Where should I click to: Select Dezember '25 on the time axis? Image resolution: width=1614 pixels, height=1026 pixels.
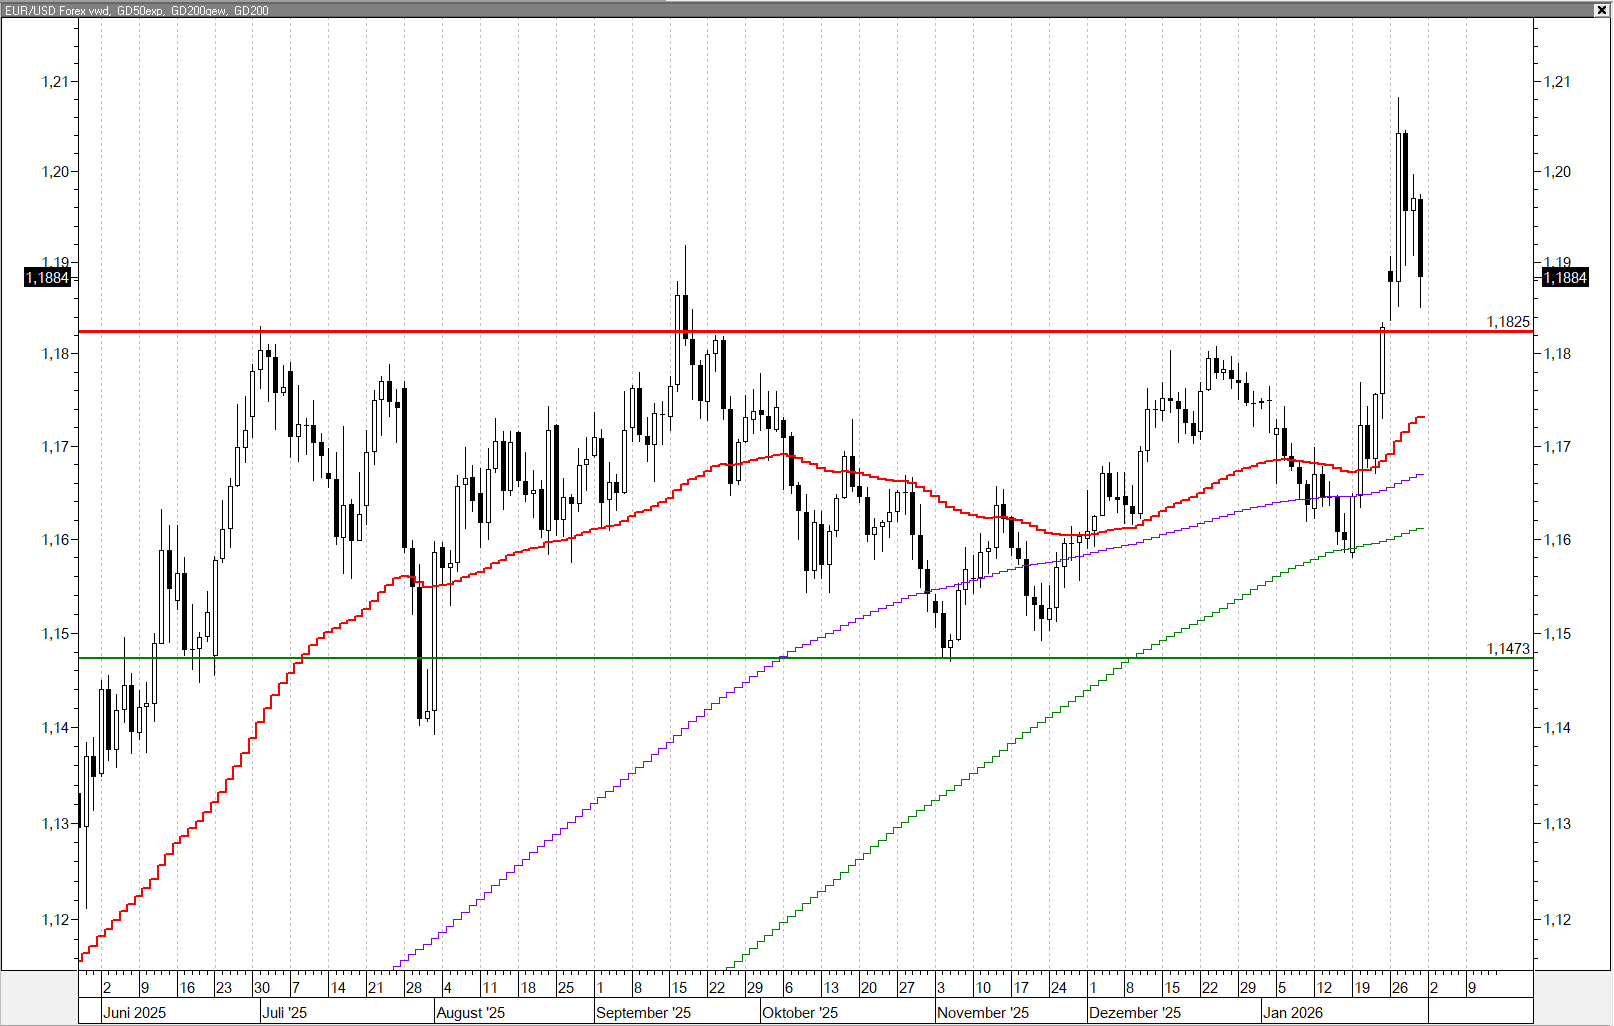click(1135, 1013)
